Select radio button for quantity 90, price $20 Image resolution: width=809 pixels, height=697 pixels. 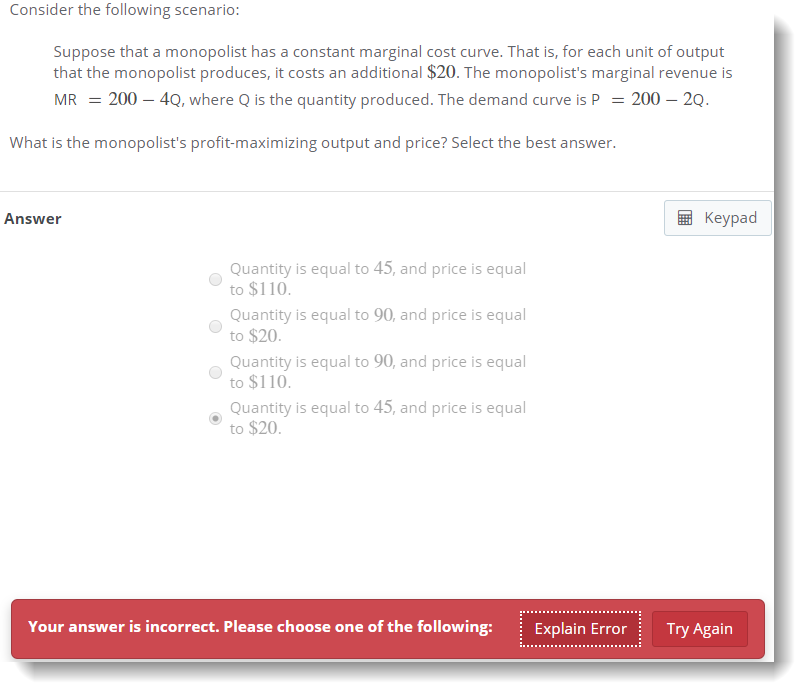click(x=215, y=326)
